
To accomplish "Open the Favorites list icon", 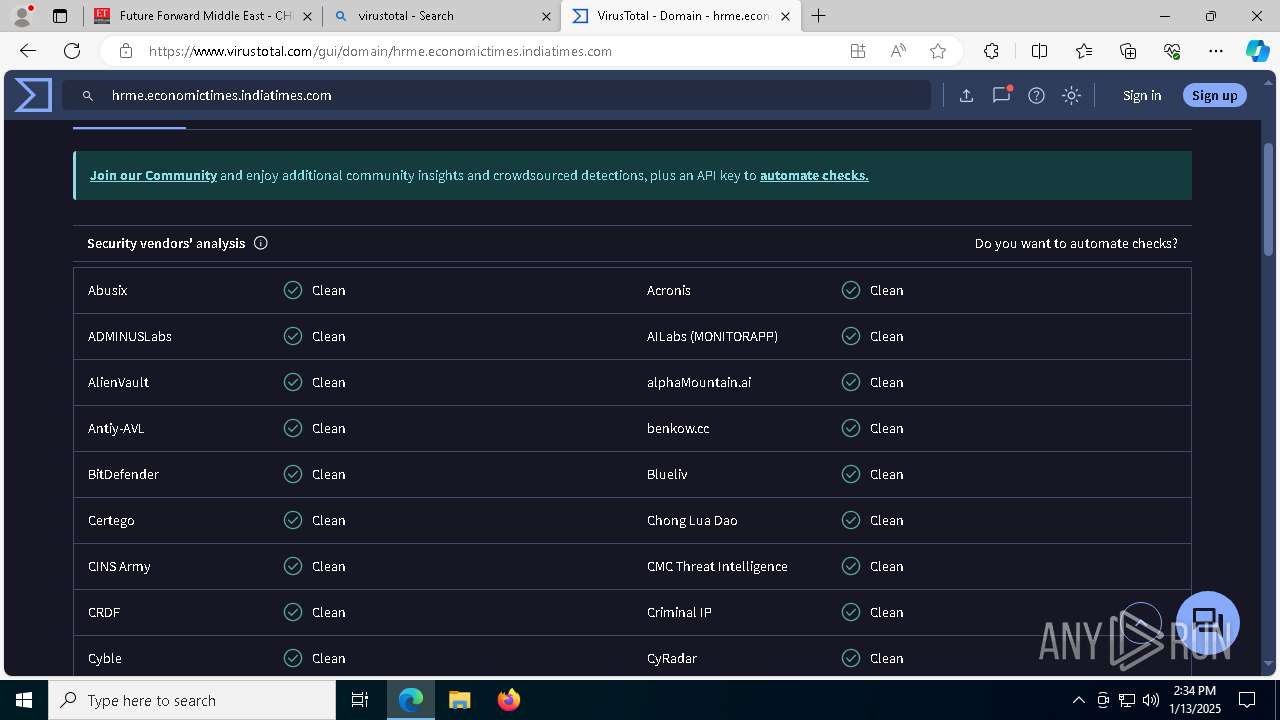I will click(x=1084, y=51).
